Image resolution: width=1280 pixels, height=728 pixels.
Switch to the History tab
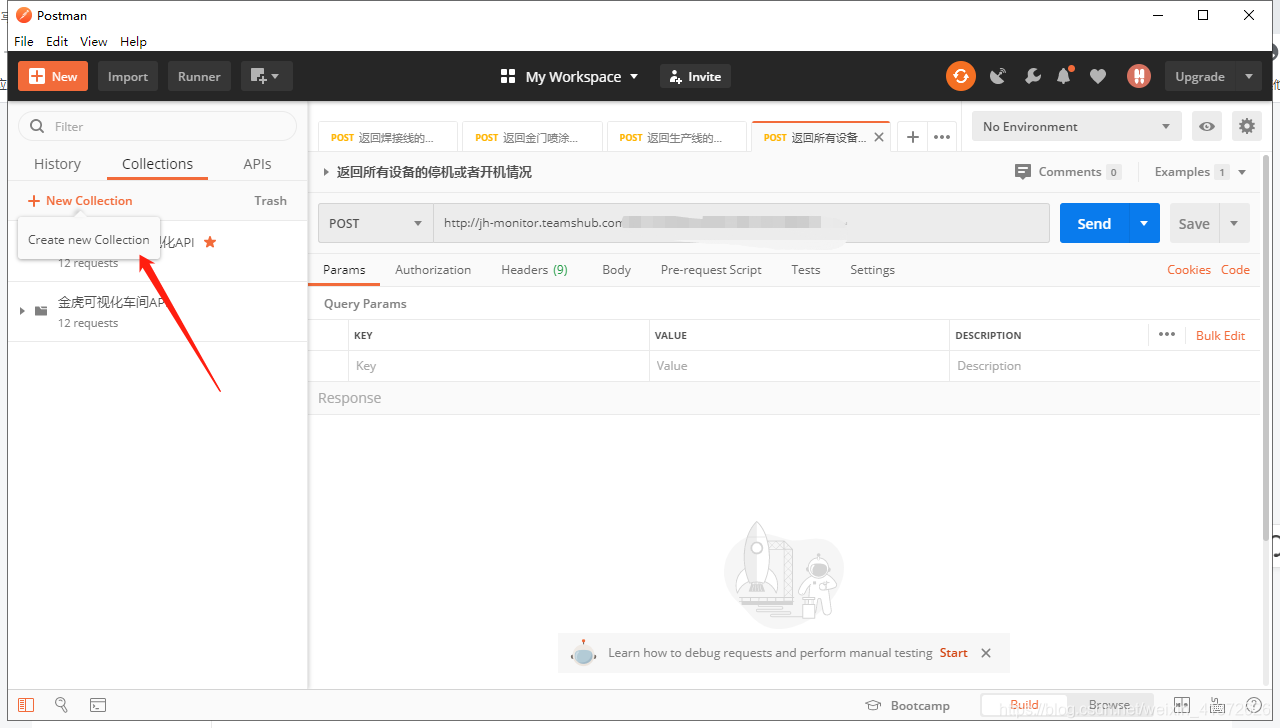(x=57, y=164)
